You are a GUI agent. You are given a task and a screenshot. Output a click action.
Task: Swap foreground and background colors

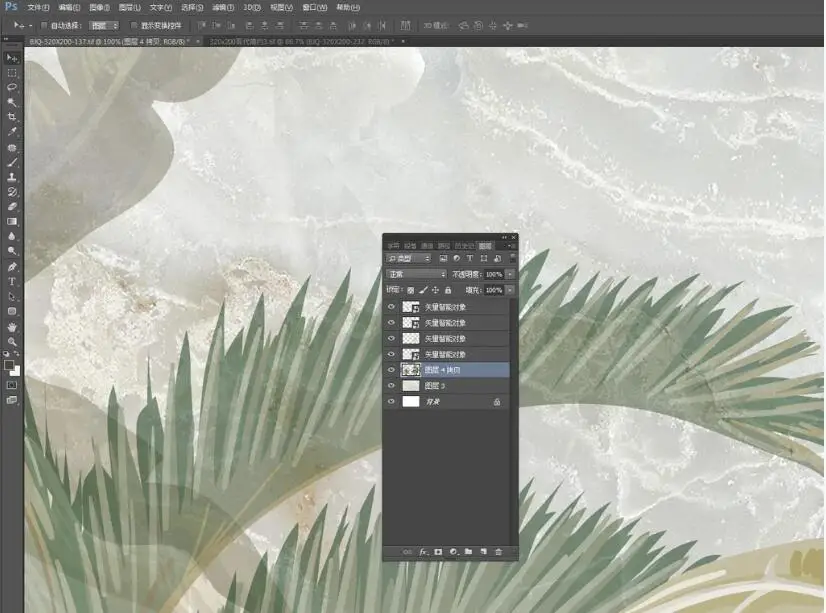pos(17,354)
